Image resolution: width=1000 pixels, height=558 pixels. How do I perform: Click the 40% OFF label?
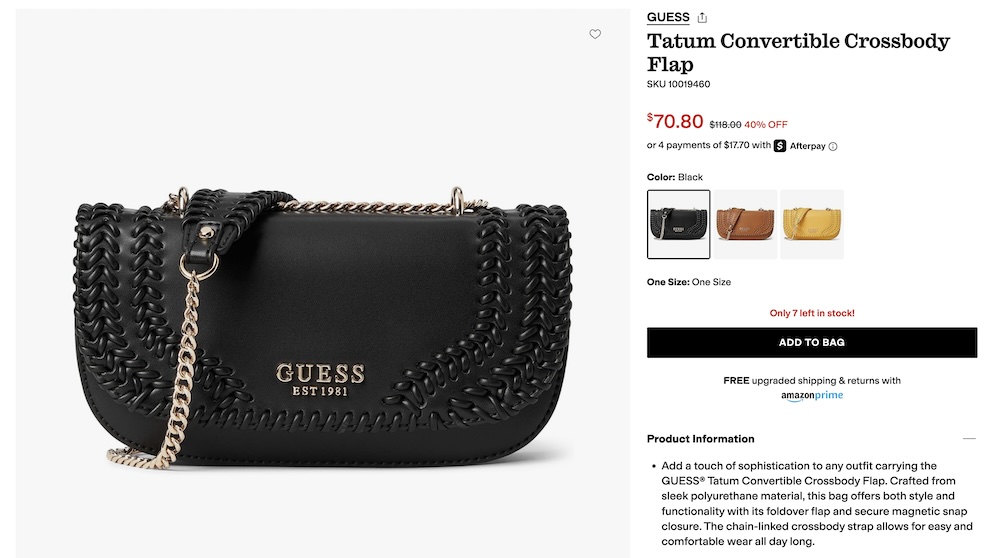[765, 124]
